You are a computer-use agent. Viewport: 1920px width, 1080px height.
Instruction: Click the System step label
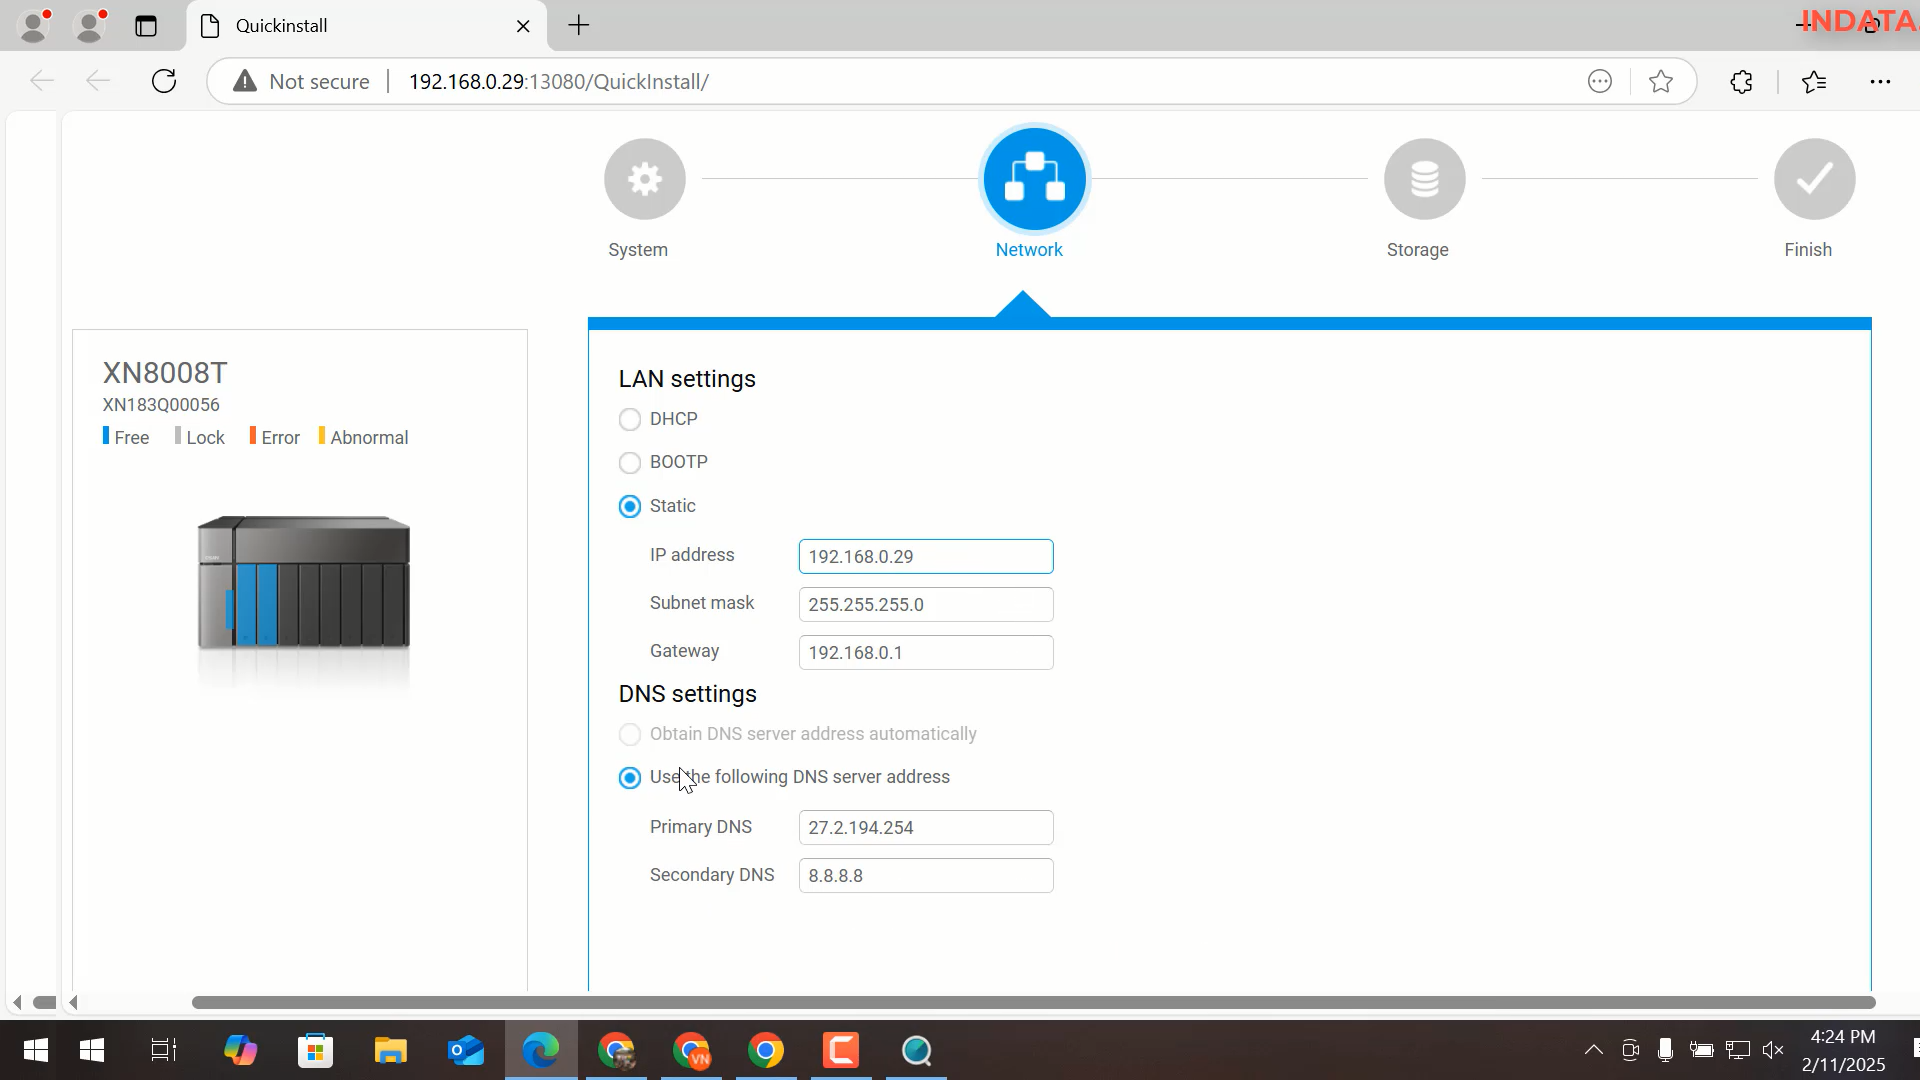pyautogui.click(x=638, y=250)
